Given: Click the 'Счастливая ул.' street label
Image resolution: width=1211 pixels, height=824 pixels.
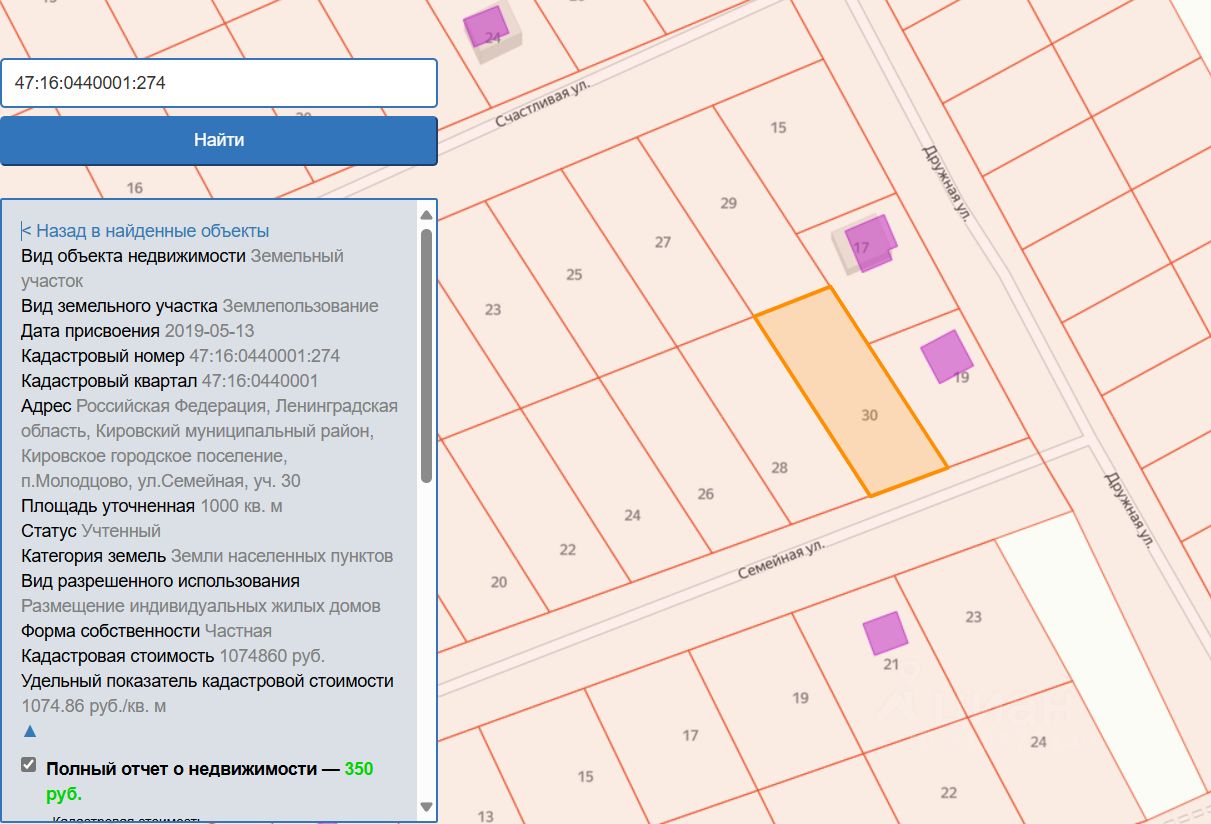Looking at the screenshot, I should [543, 104].
